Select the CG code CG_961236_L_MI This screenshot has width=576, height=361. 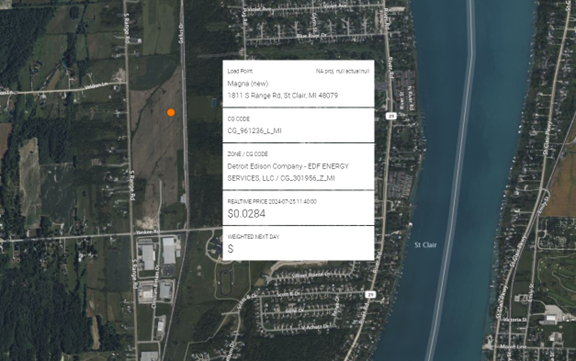[x=254, y=131]
